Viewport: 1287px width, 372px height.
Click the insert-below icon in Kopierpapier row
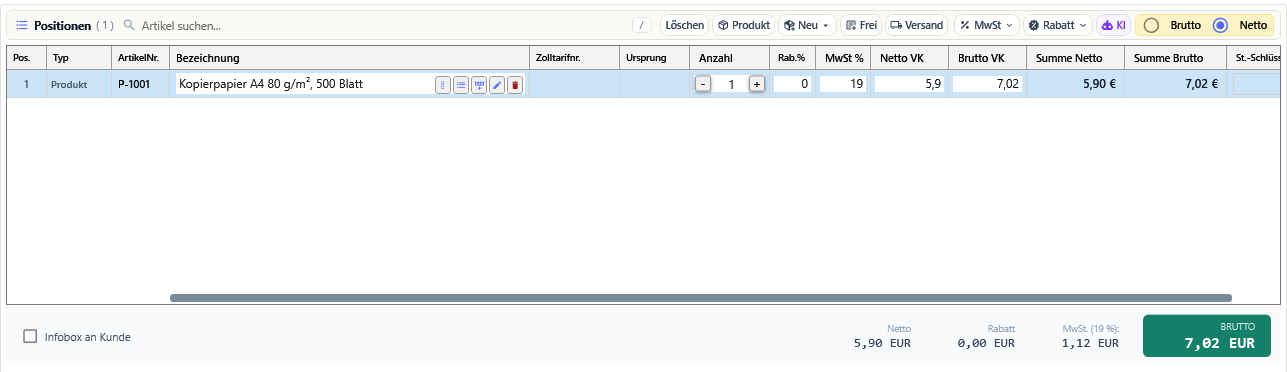479,85
